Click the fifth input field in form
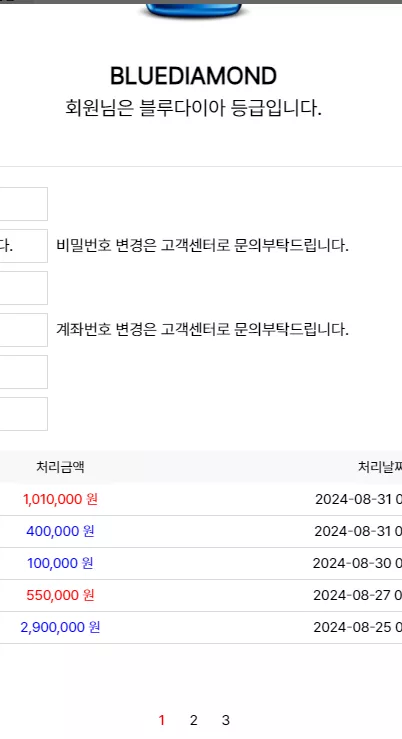402x739 pixels. coord(24,372)
